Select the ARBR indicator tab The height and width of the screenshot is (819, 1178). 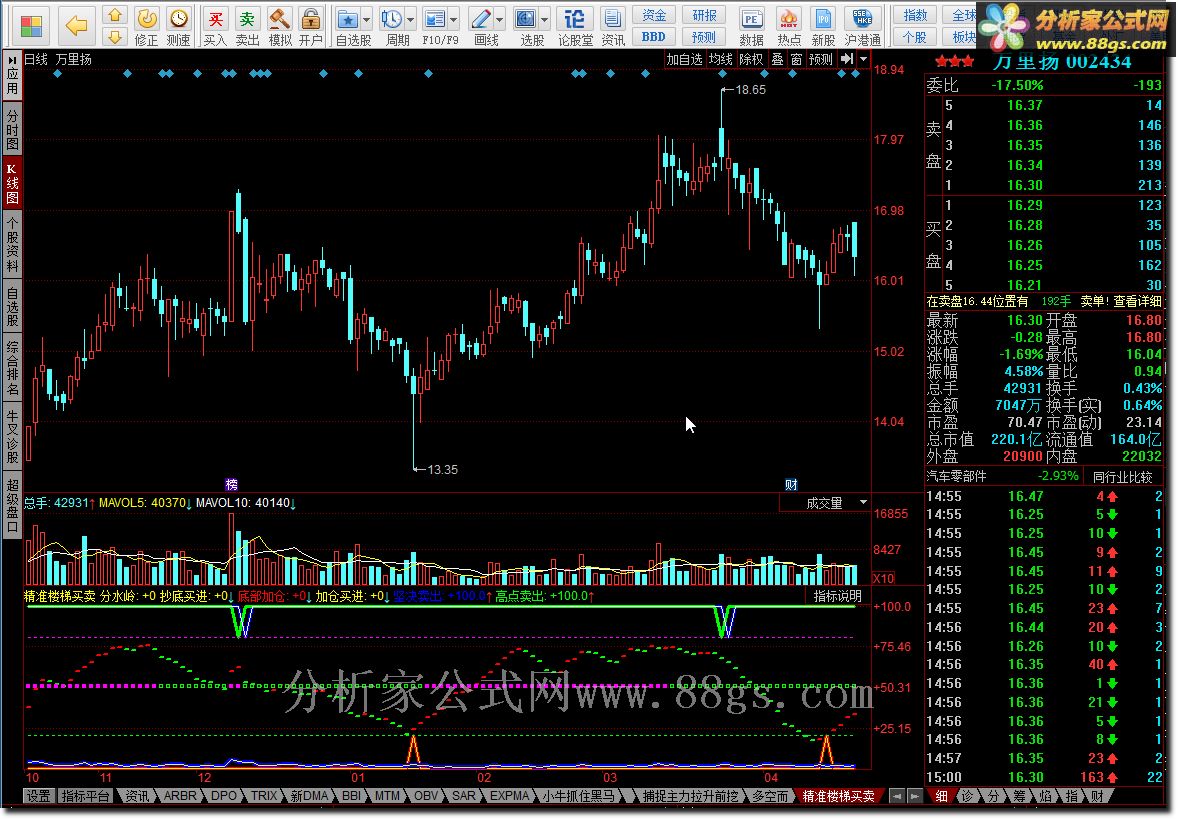[x=180, y=796]
